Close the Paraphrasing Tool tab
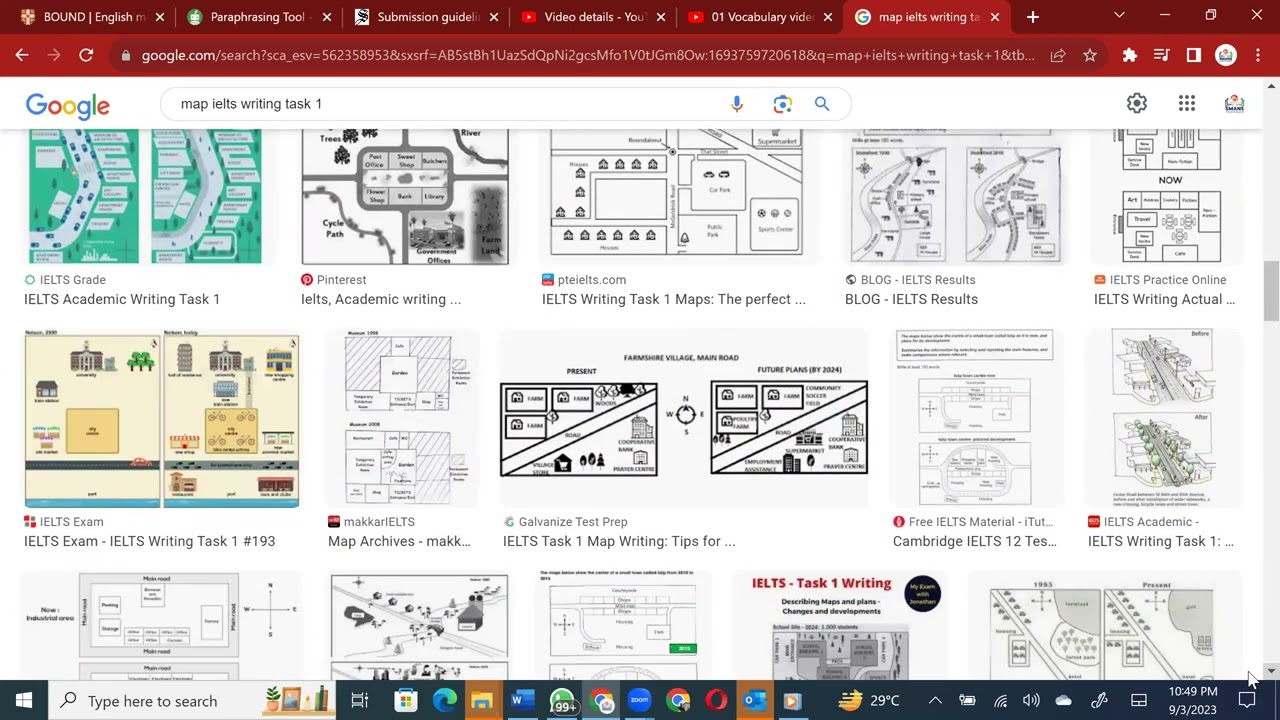 pyautogui.click(x=326, y=17)
